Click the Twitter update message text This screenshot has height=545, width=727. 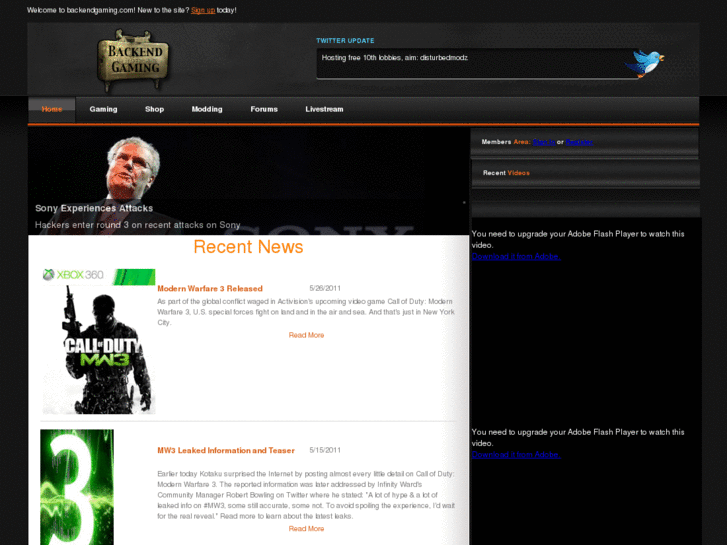point(395,58)
